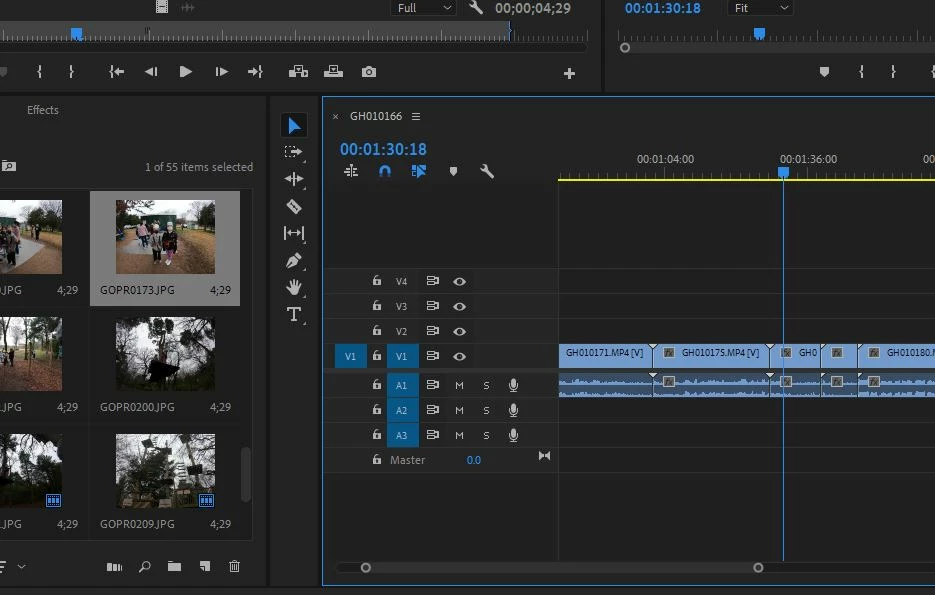This screenshot has height=595, width=935.
Task: Select the Pen tool
Action: [x=293, y=261]
